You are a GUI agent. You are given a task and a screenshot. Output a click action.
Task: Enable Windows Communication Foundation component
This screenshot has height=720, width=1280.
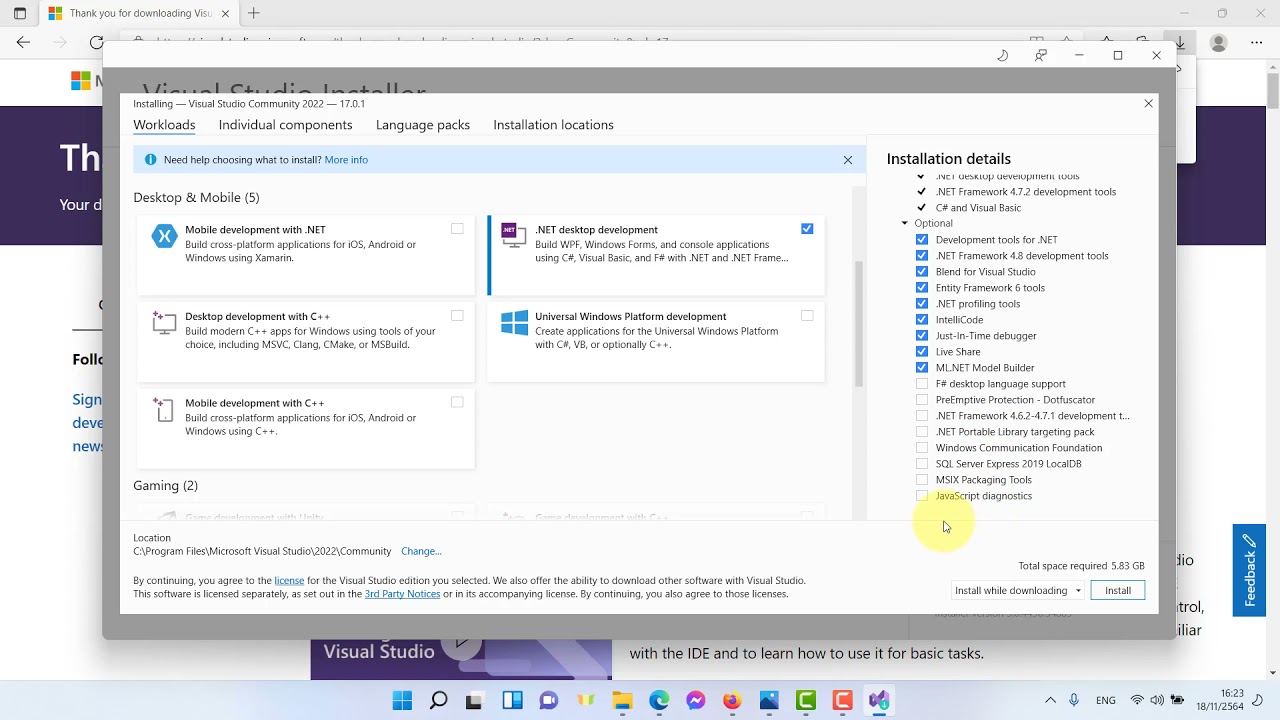pos(922,448)
